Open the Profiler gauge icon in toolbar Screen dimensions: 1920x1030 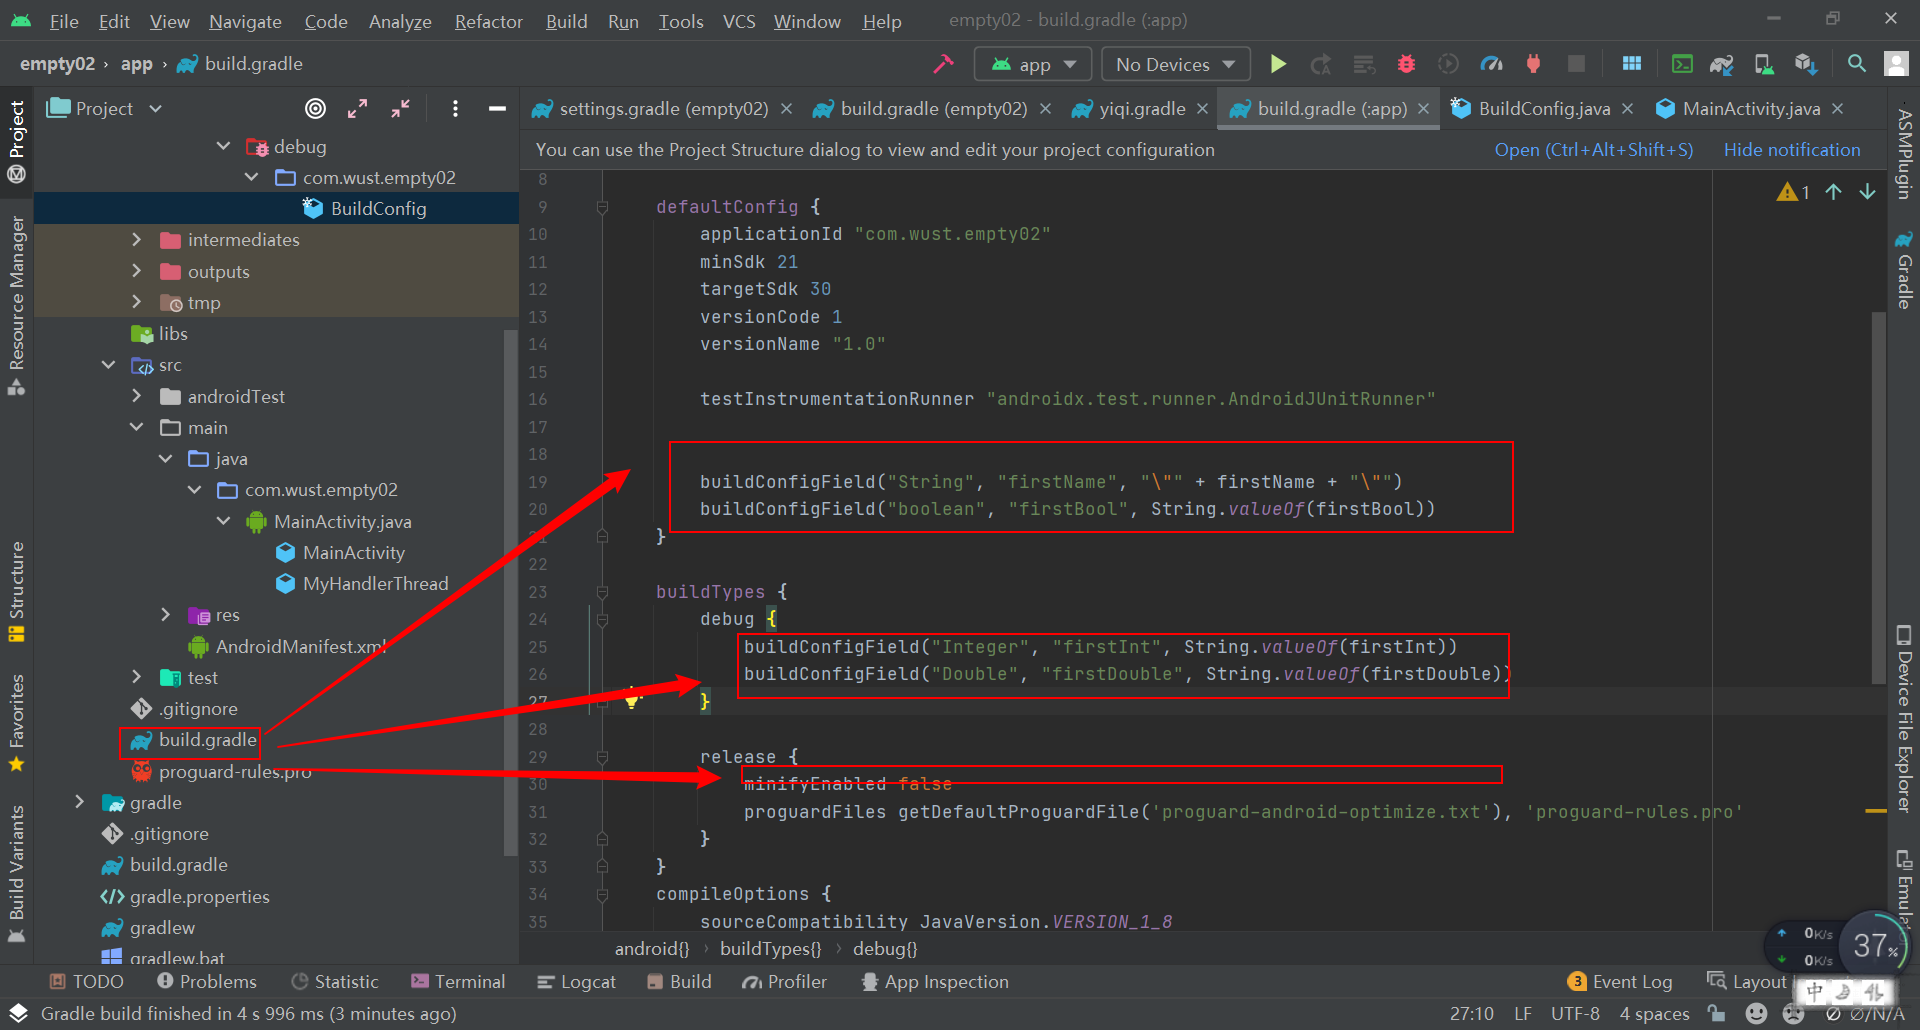[1491, 63]
